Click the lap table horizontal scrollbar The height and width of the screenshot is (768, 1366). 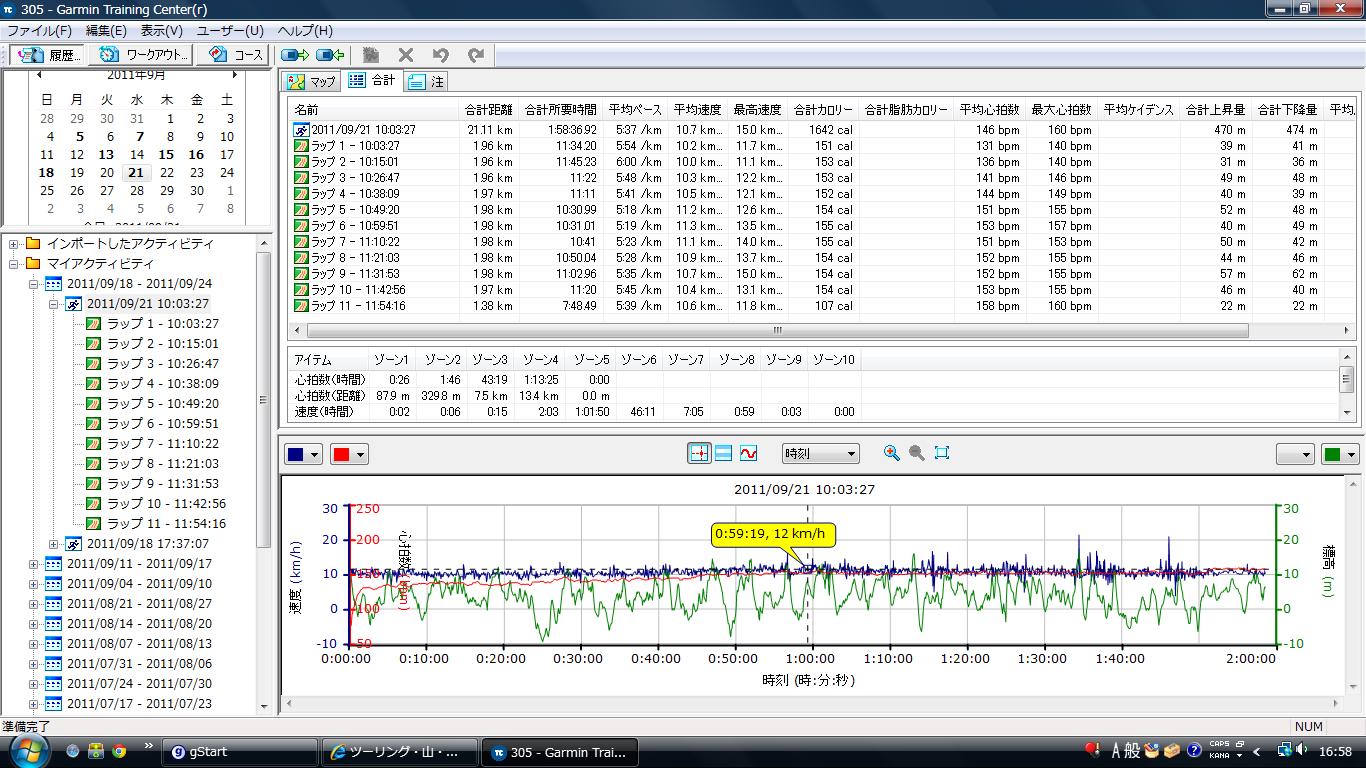[x=776, y=330]
